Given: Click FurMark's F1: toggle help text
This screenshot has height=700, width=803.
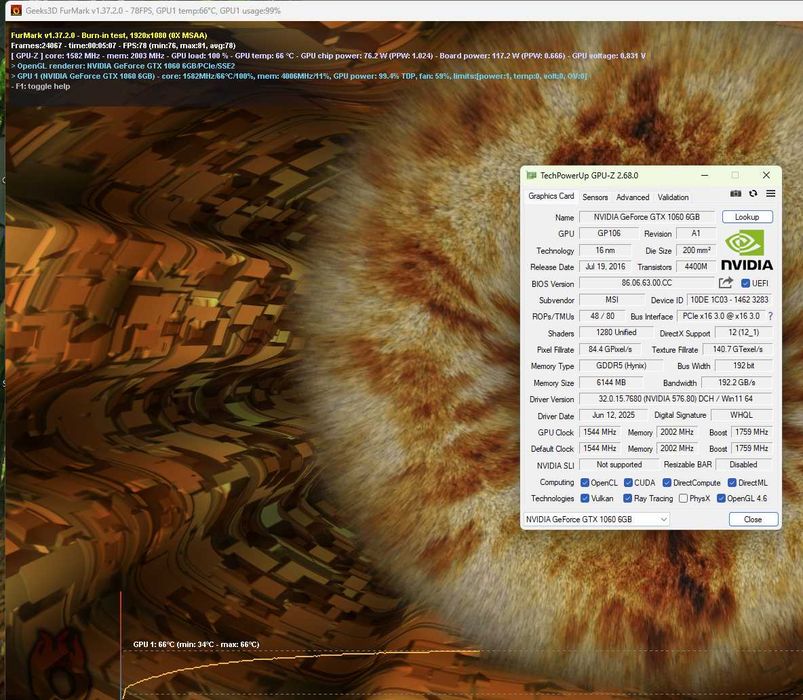Looking at the screenshot, I should click(41, 86).
